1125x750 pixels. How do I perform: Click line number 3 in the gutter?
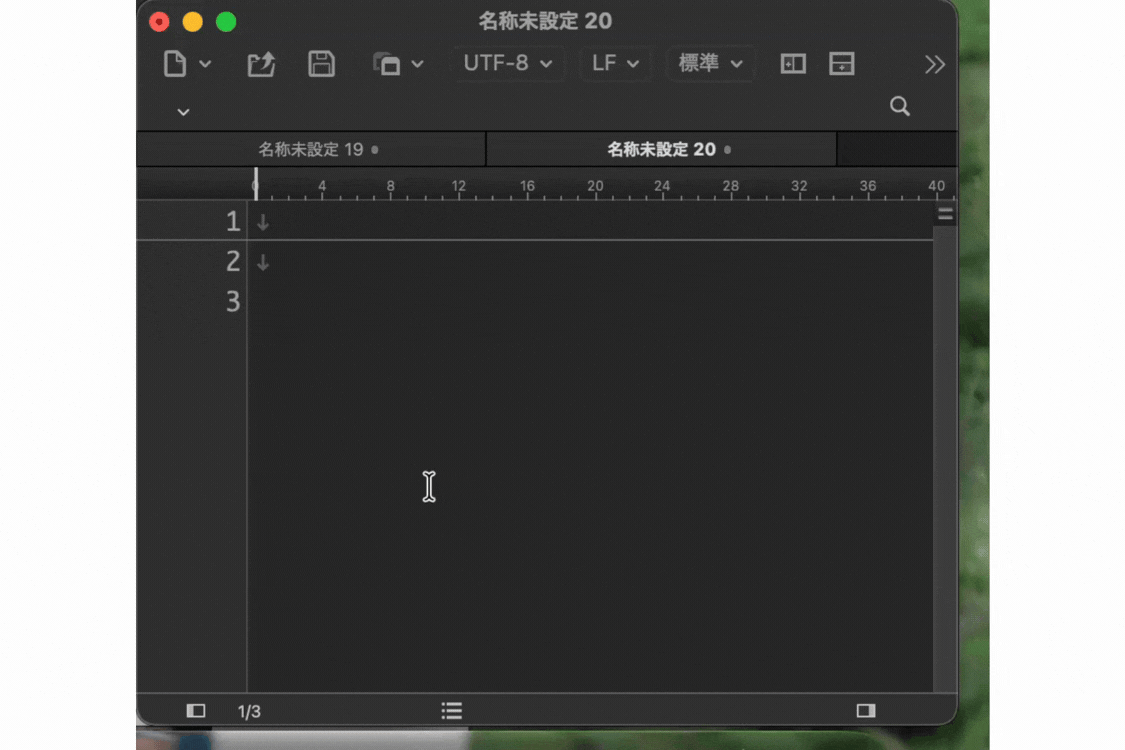232,301
